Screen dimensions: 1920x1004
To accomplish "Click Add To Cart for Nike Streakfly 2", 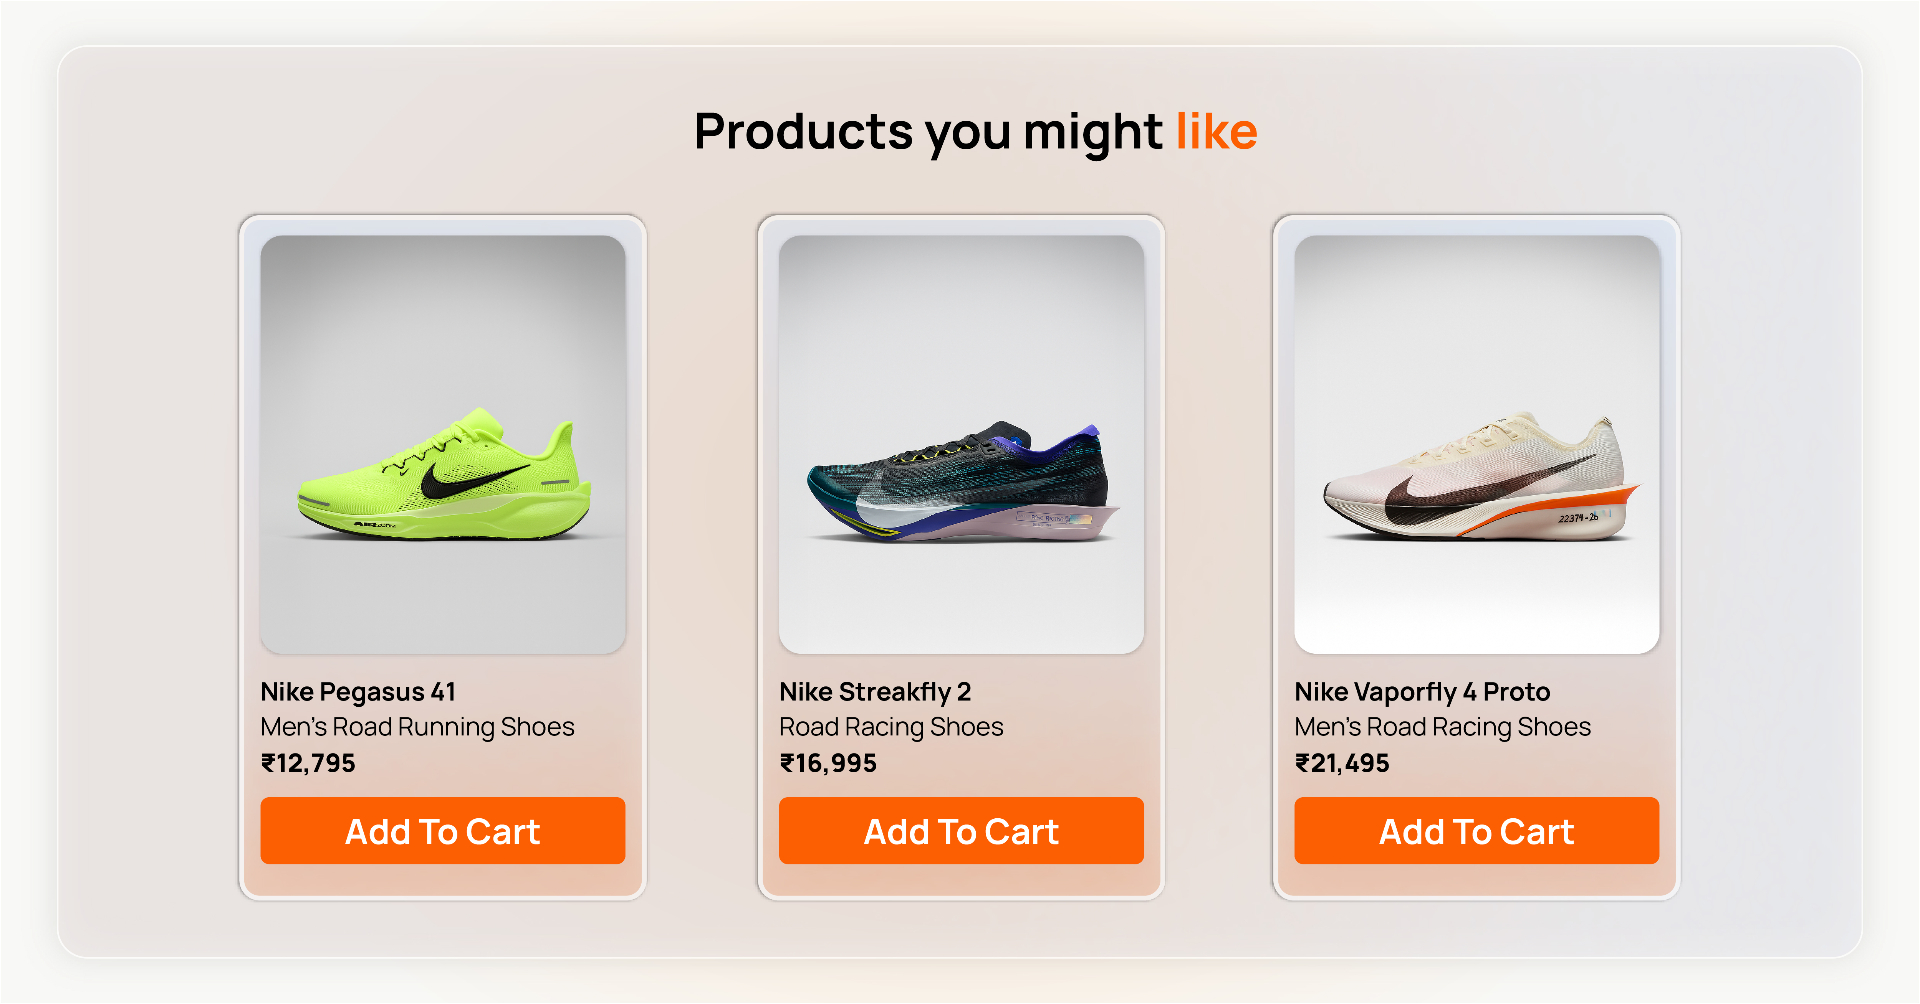I will (x=961, y=831).
